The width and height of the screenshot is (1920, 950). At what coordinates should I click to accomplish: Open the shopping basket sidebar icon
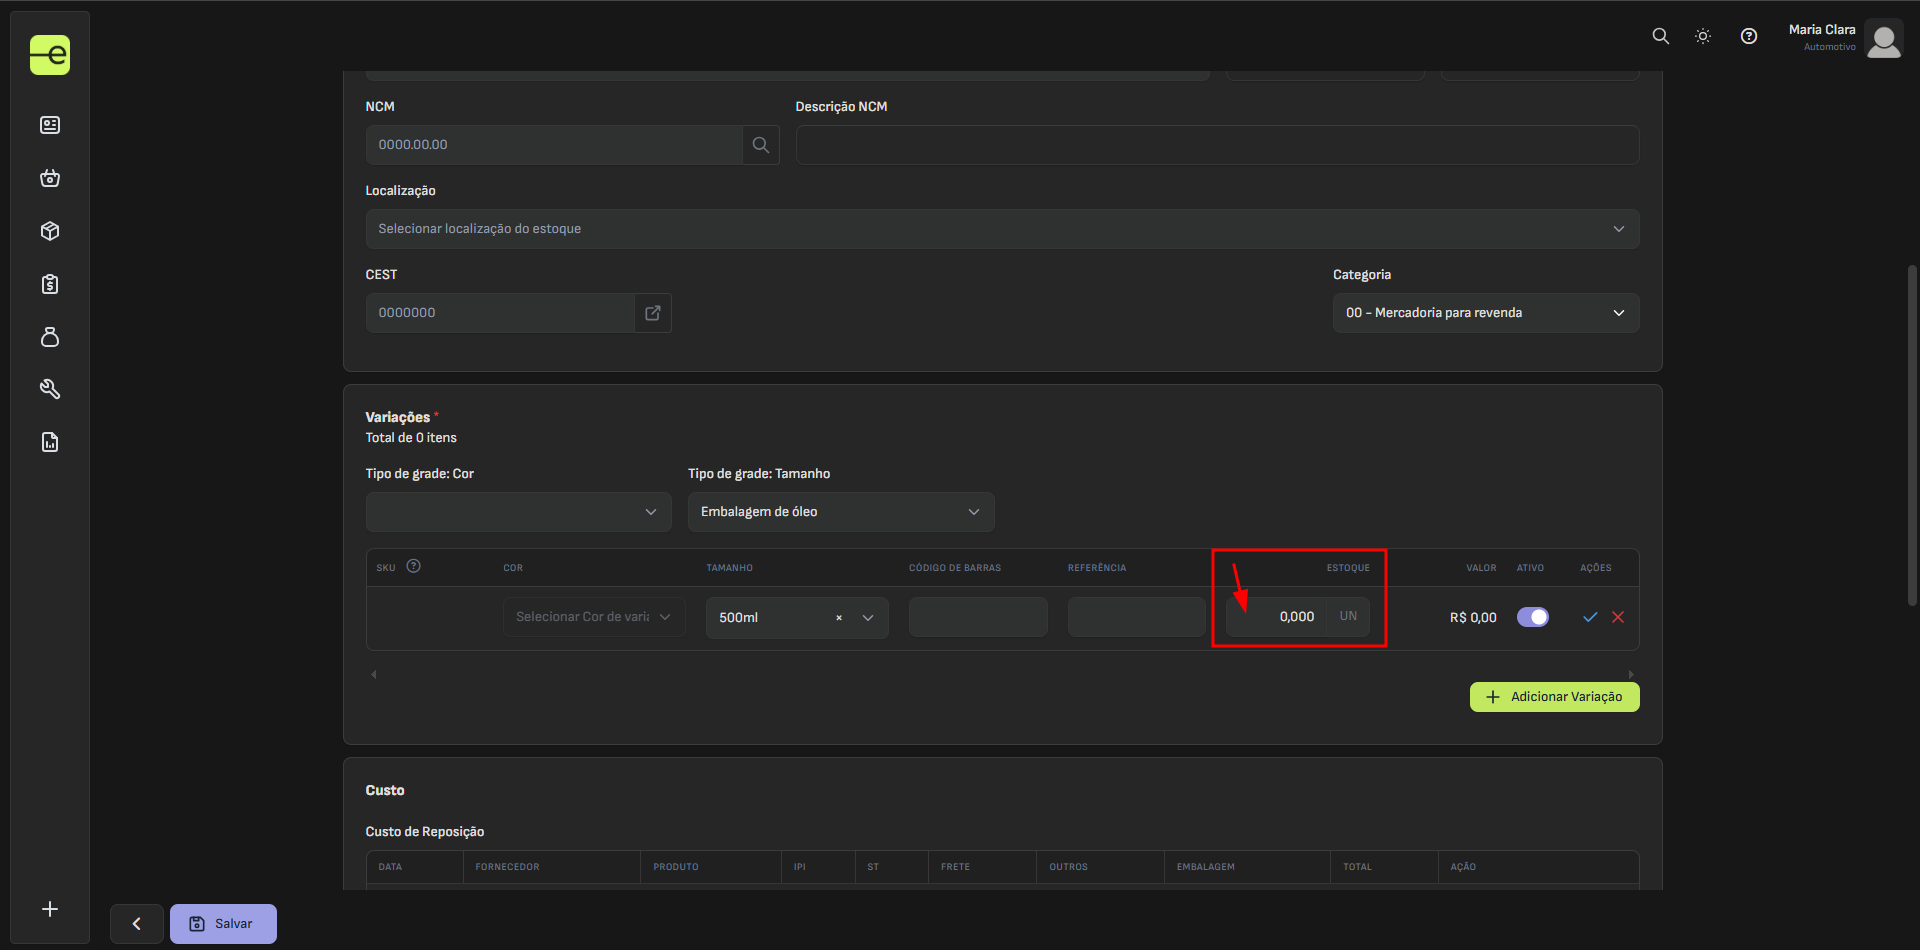tap(50, 178)
